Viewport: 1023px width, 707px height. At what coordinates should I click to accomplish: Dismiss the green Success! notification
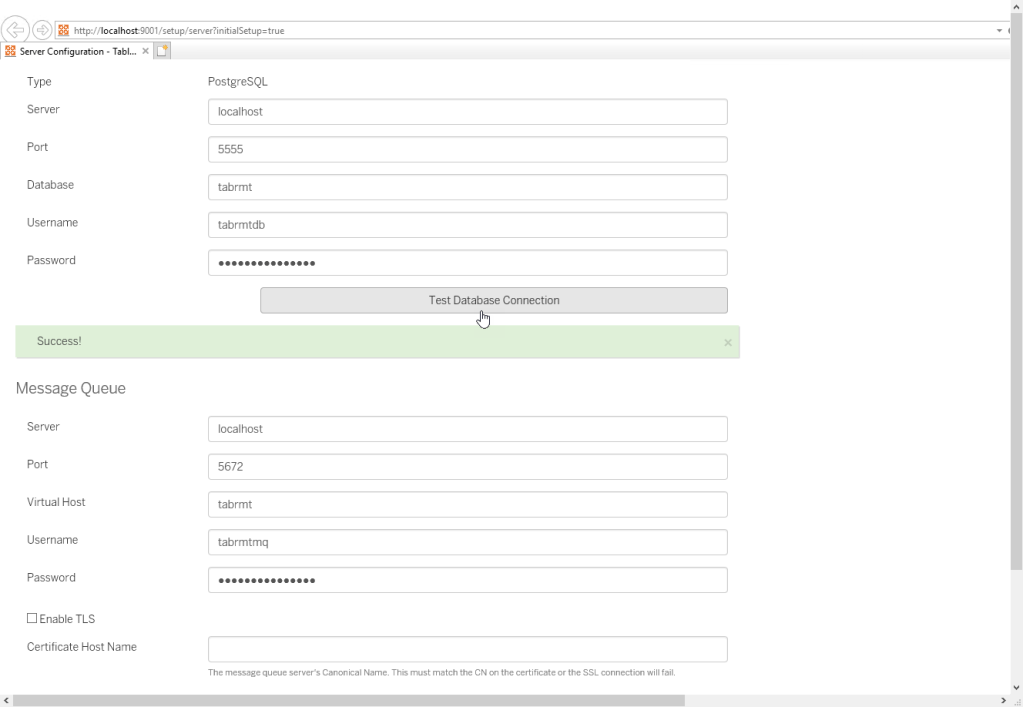click(727, 342)
